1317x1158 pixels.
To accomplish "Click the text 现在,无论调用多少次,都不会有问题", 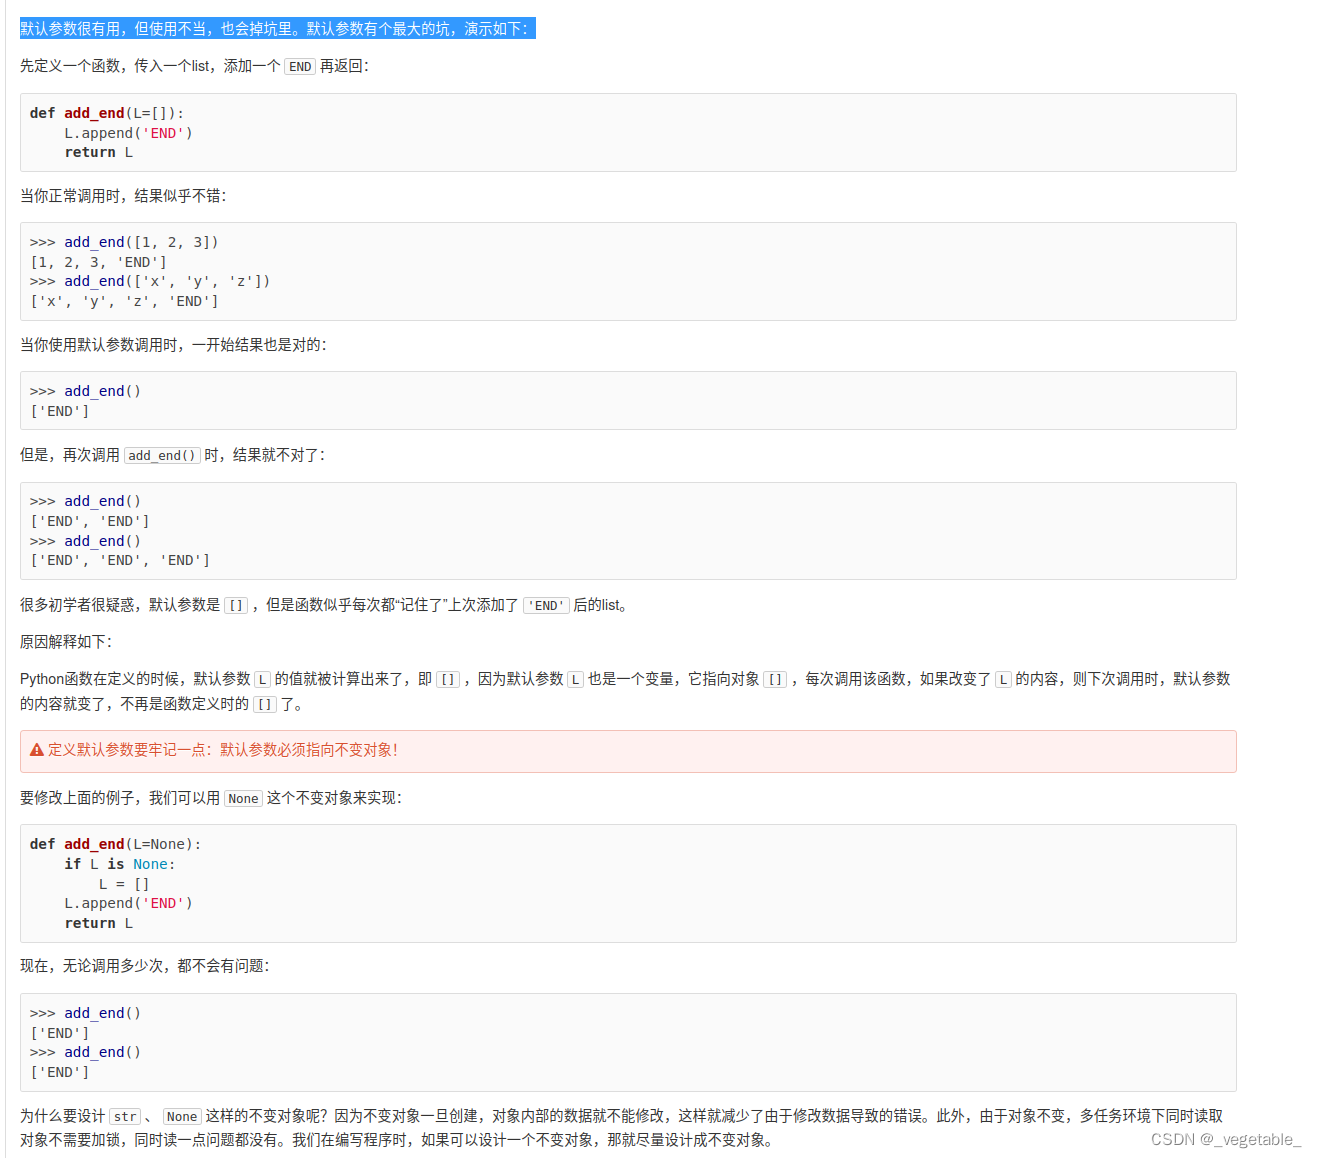I will coord(145,966).
